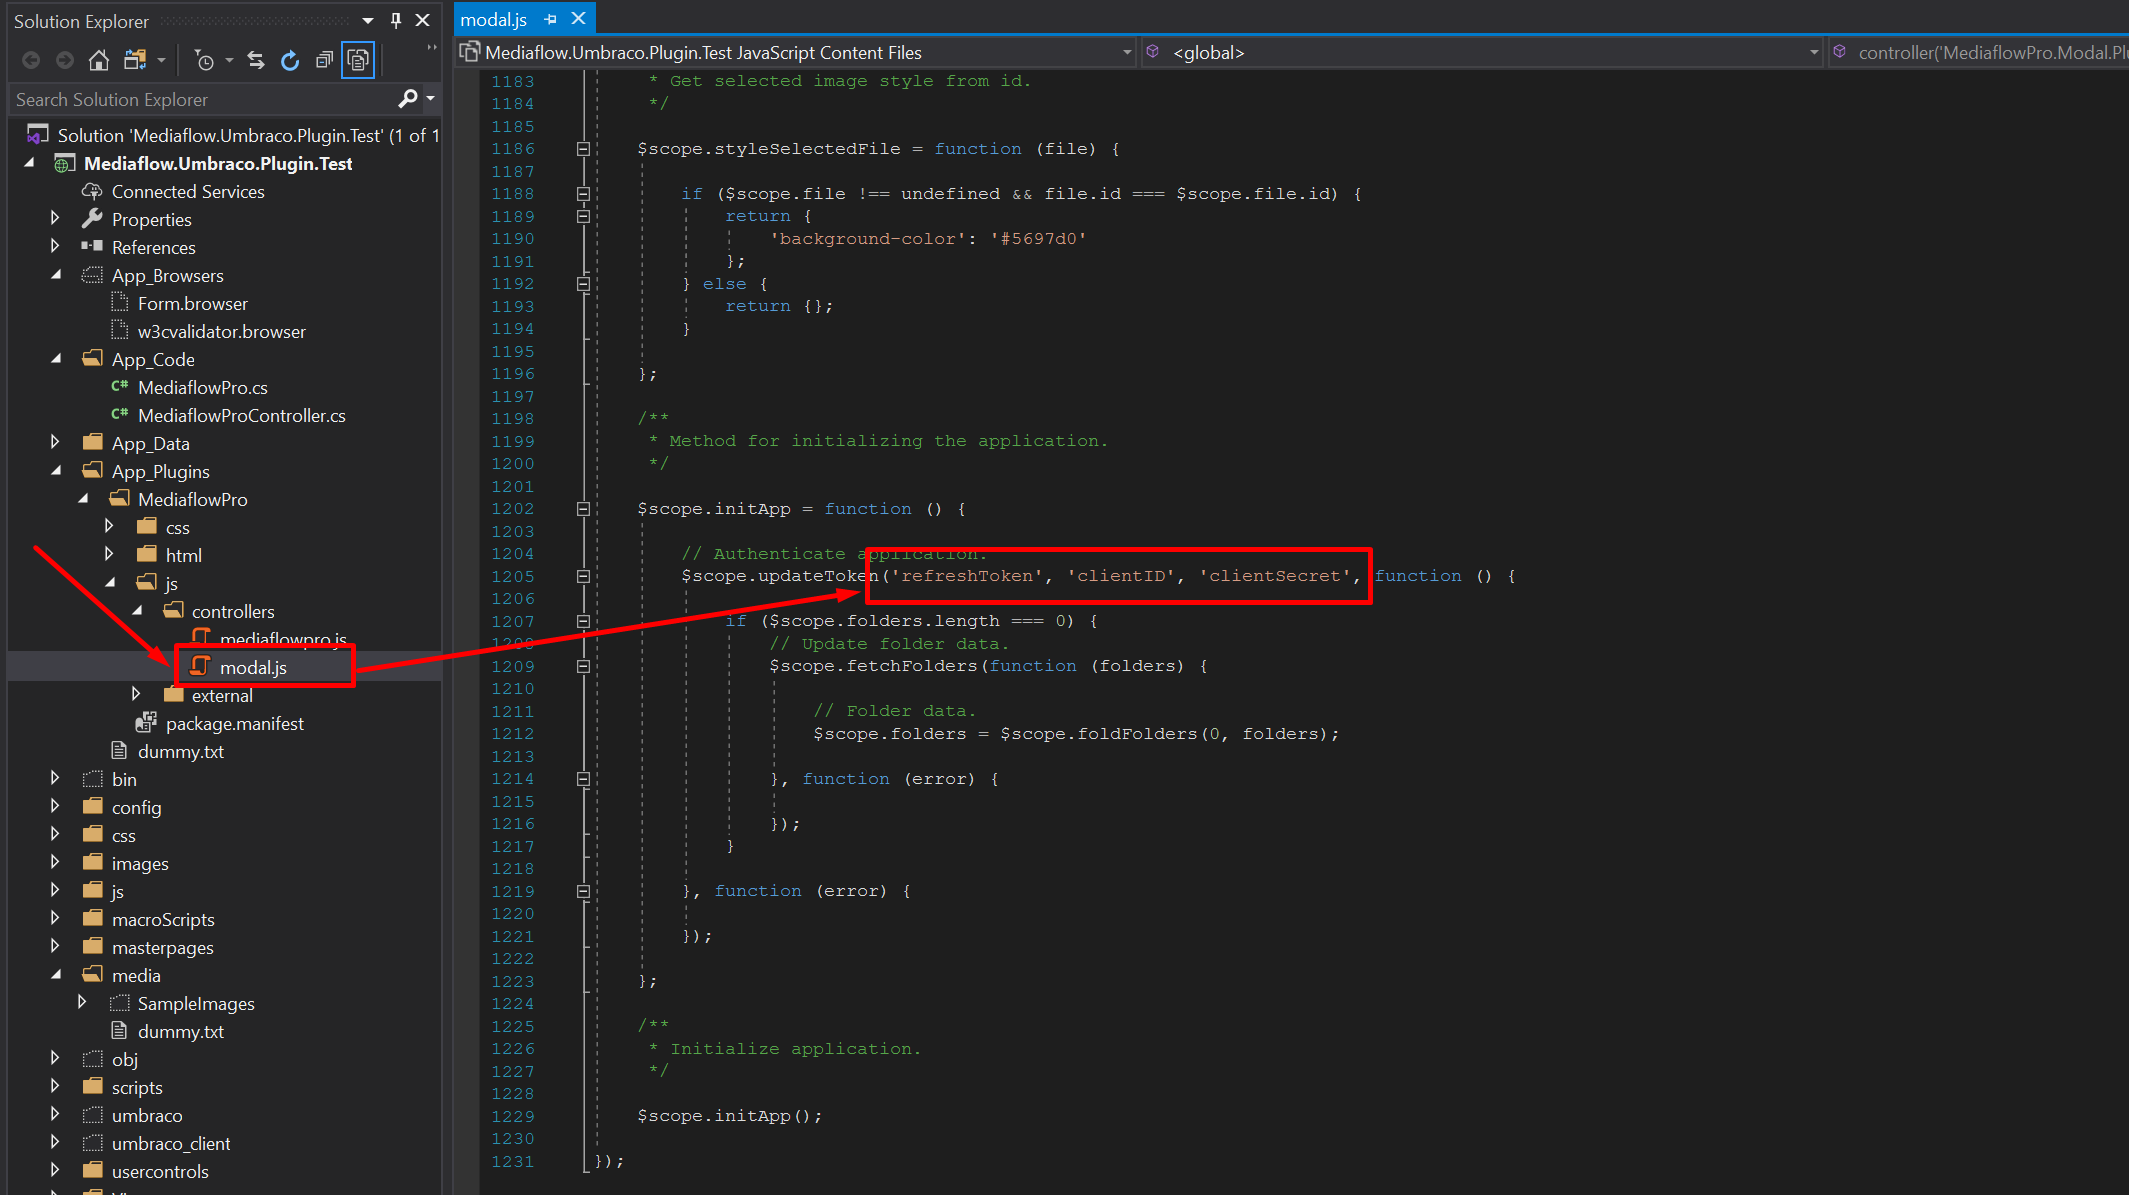Screen dimensions: 2129x1195
Task: Select w3cvalidator.browser file
Action: pyautogui.click(x=221, y=331)
